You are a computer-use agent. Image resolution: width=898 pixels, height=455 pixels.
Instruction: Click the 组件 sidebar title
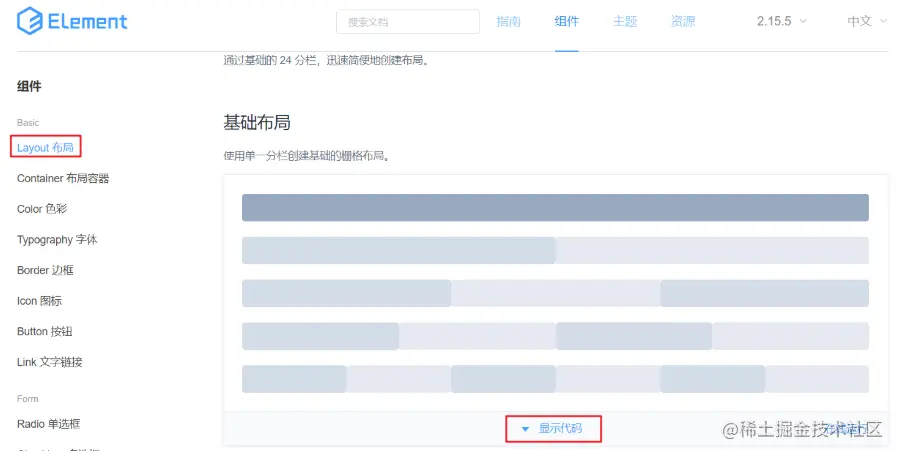coord(29,87)
